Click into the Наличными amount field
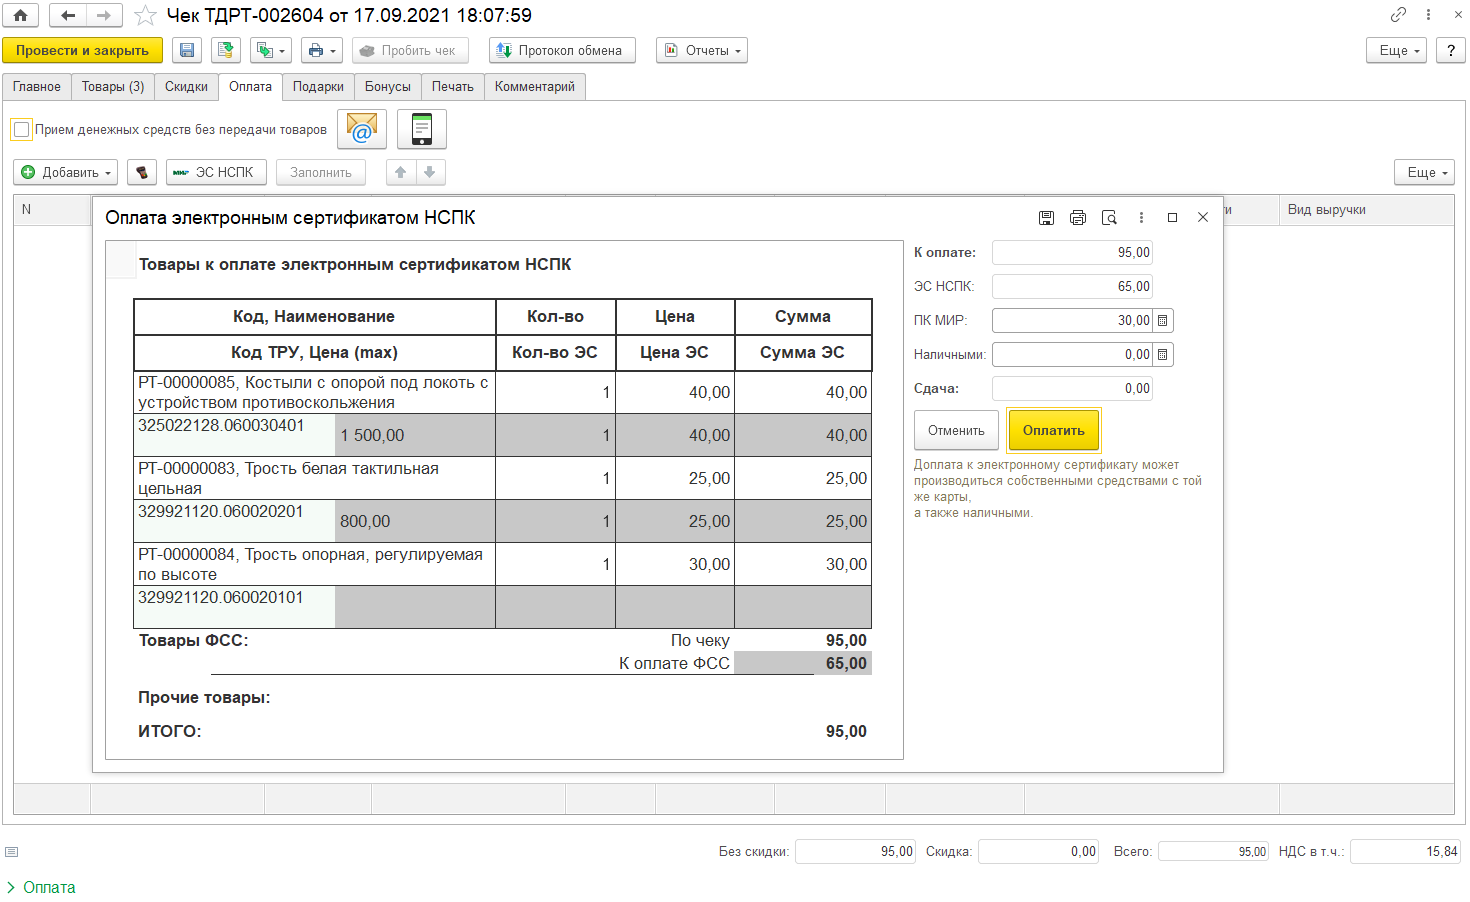Viewport: 1470px width, 902px height. [1071, 355]
